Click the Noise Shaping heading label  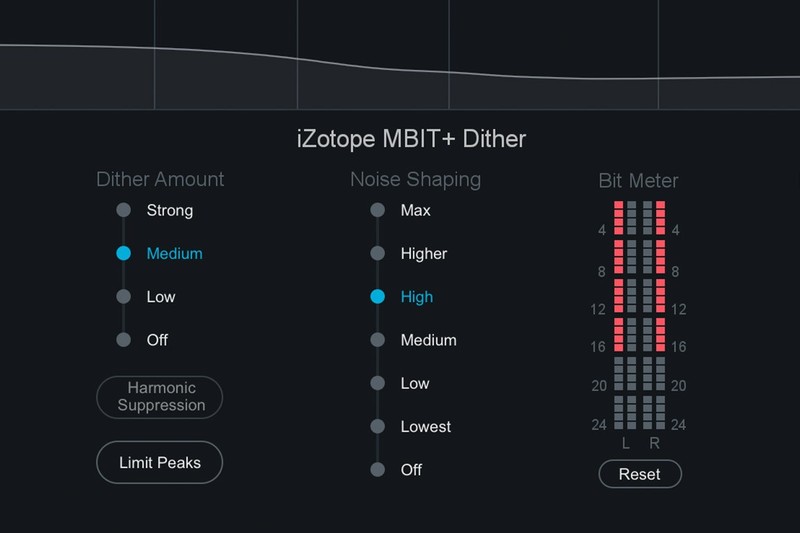click(415, 180)
